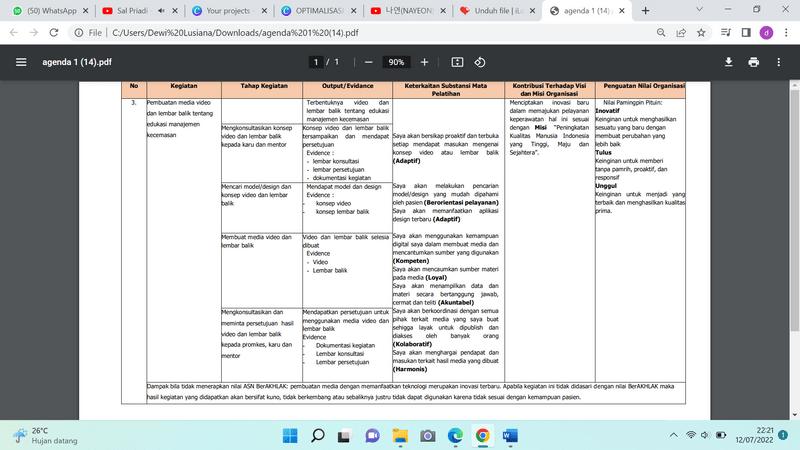Image resolution: width=800 pixels, height=450 pixels.
Task: Zoom out with the minus button
Action: pyautogui.click(x=368, y=62)
